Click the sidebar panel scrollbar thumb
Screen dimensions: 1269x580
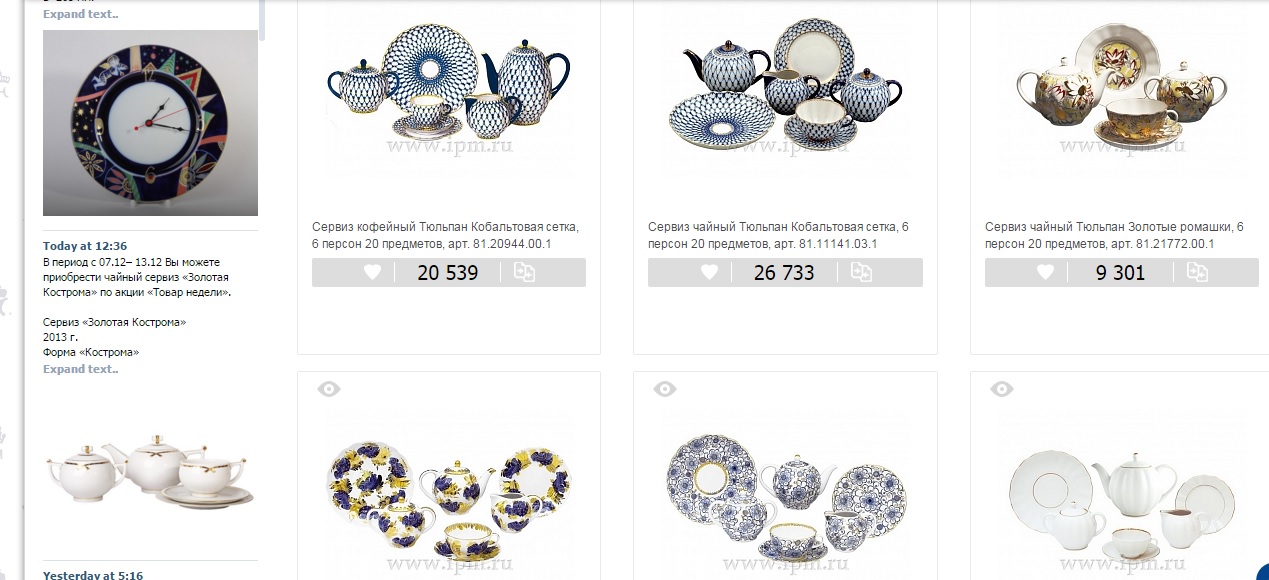(262, 17)
